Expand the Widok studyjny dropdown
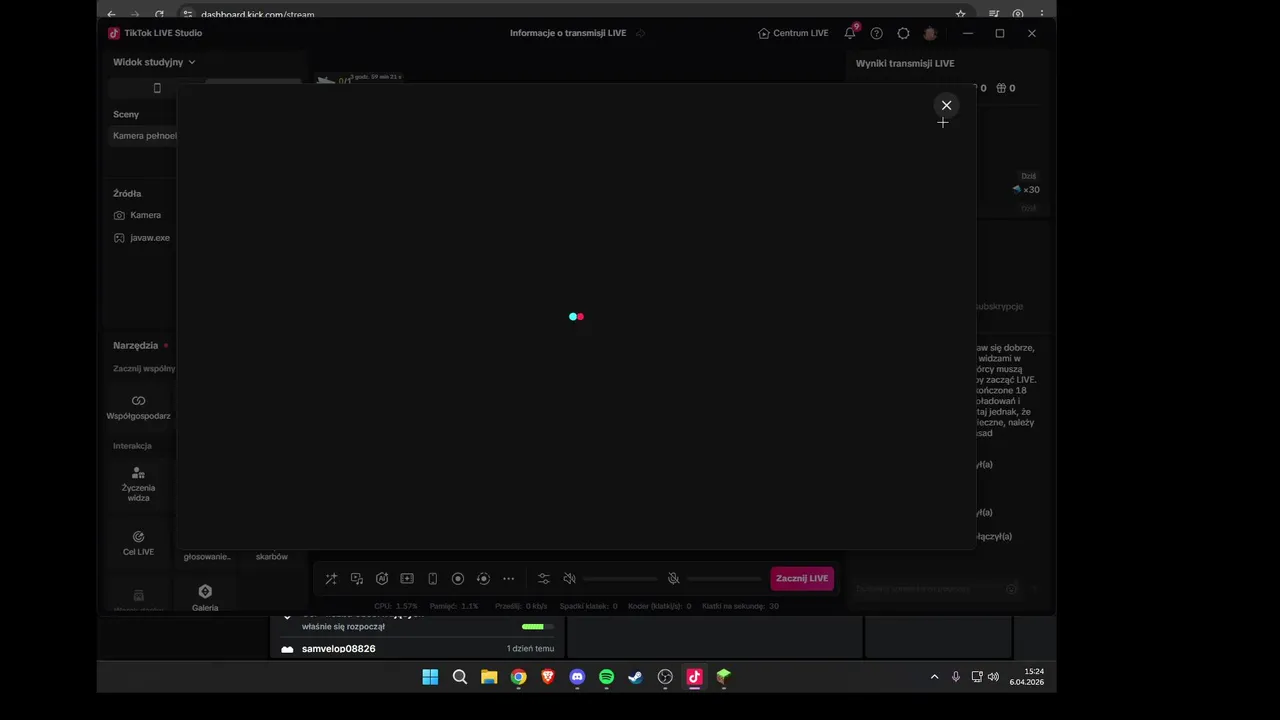This screenshot has height=720, width=1280. click(x=154, y=62)
